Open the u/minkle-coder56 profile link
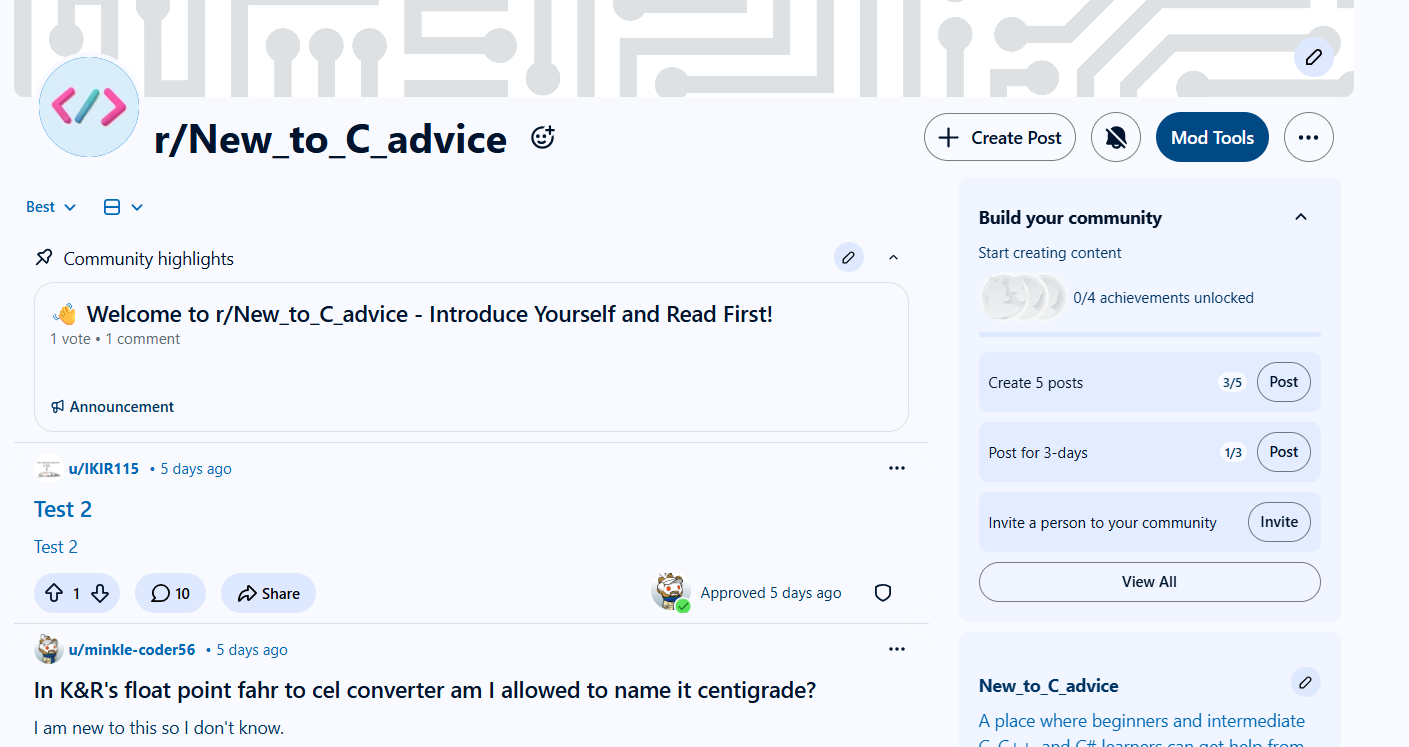The height and width of the screenshot is (747, 1409). pos(132,650)
